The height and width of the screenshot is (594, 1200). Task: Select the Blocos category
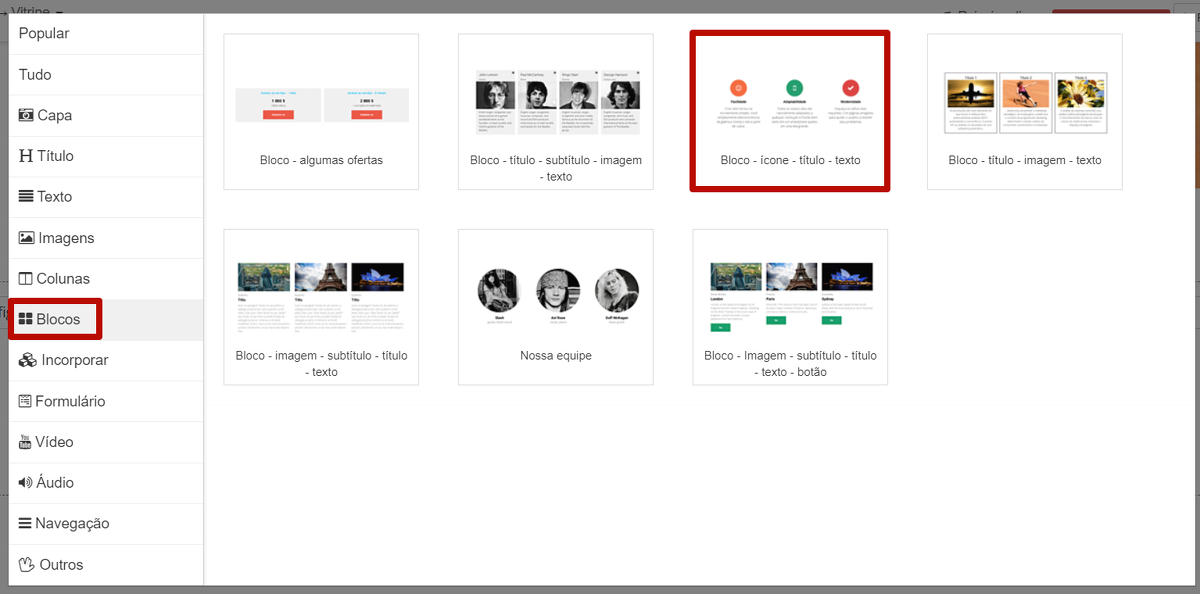pos(57,320)
